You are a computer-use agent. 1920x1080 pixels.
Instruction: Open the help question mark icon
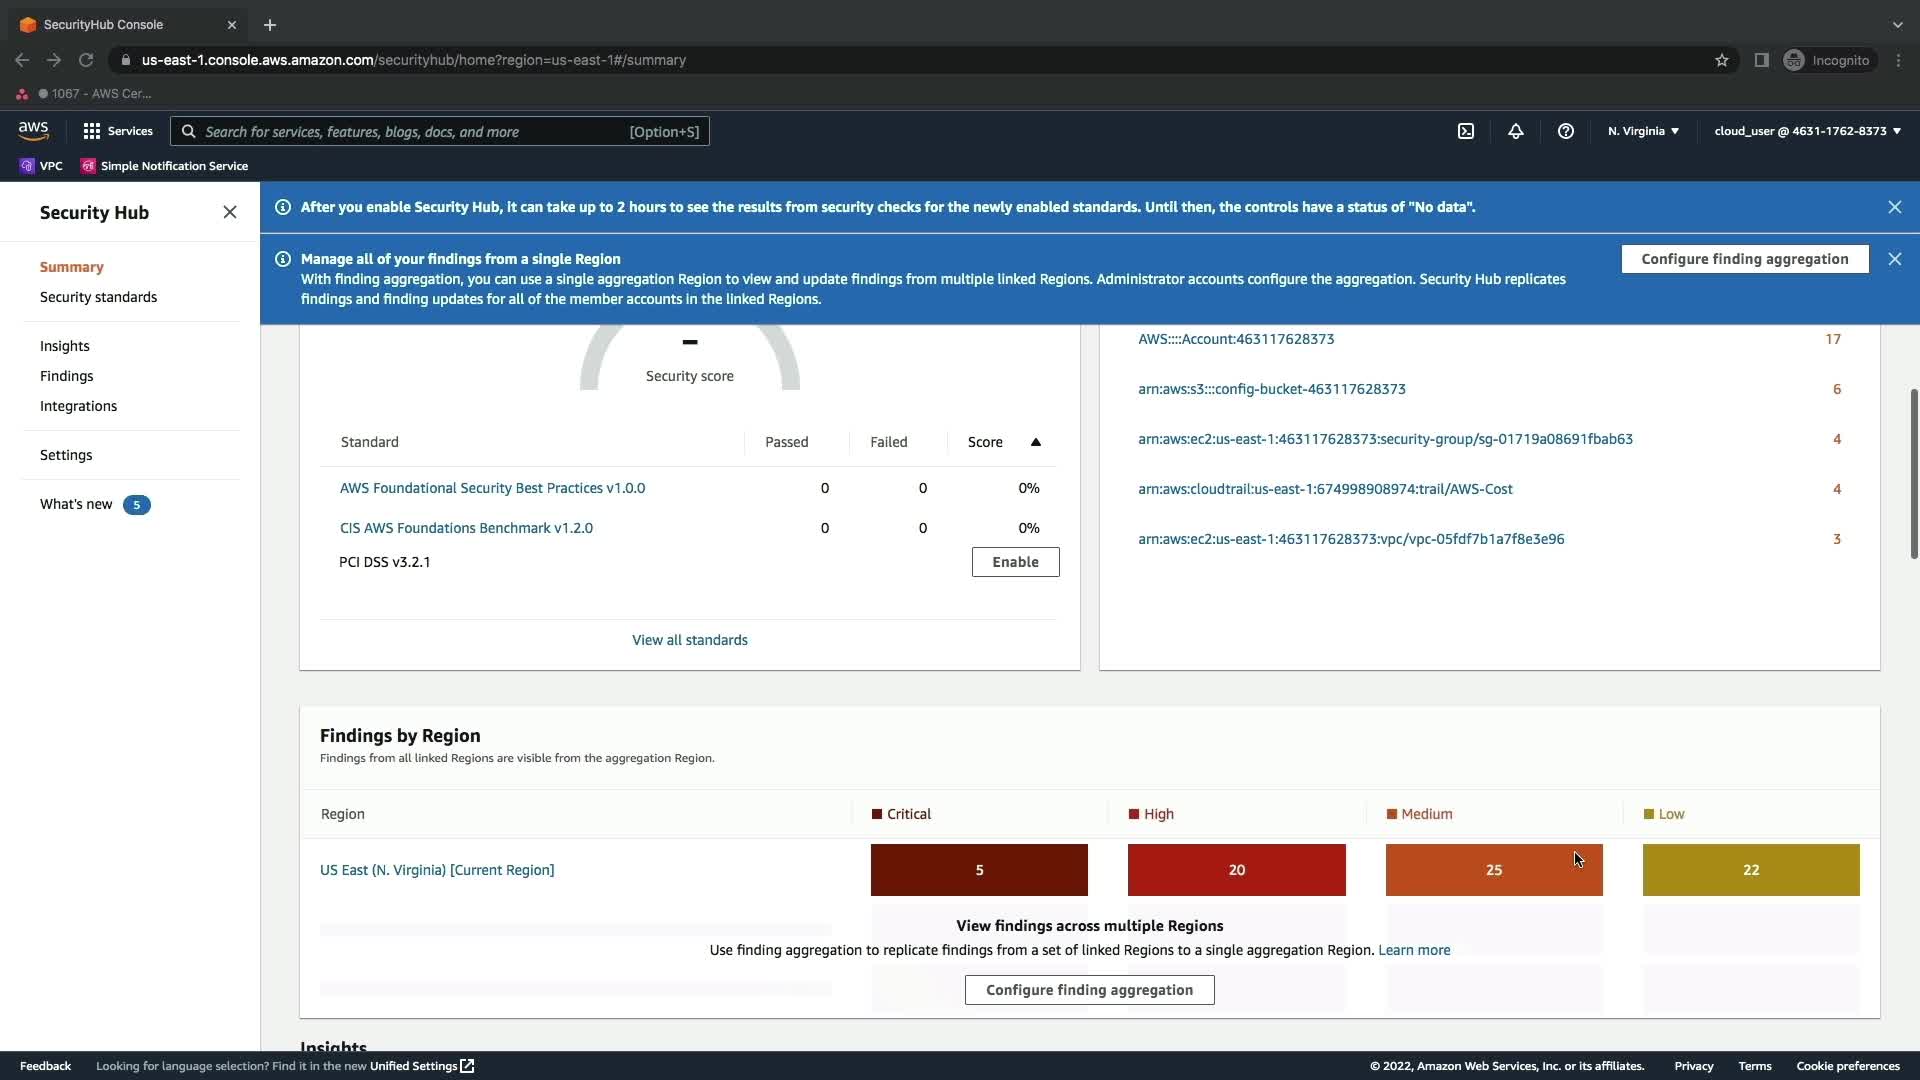(x=1566, y=131)
